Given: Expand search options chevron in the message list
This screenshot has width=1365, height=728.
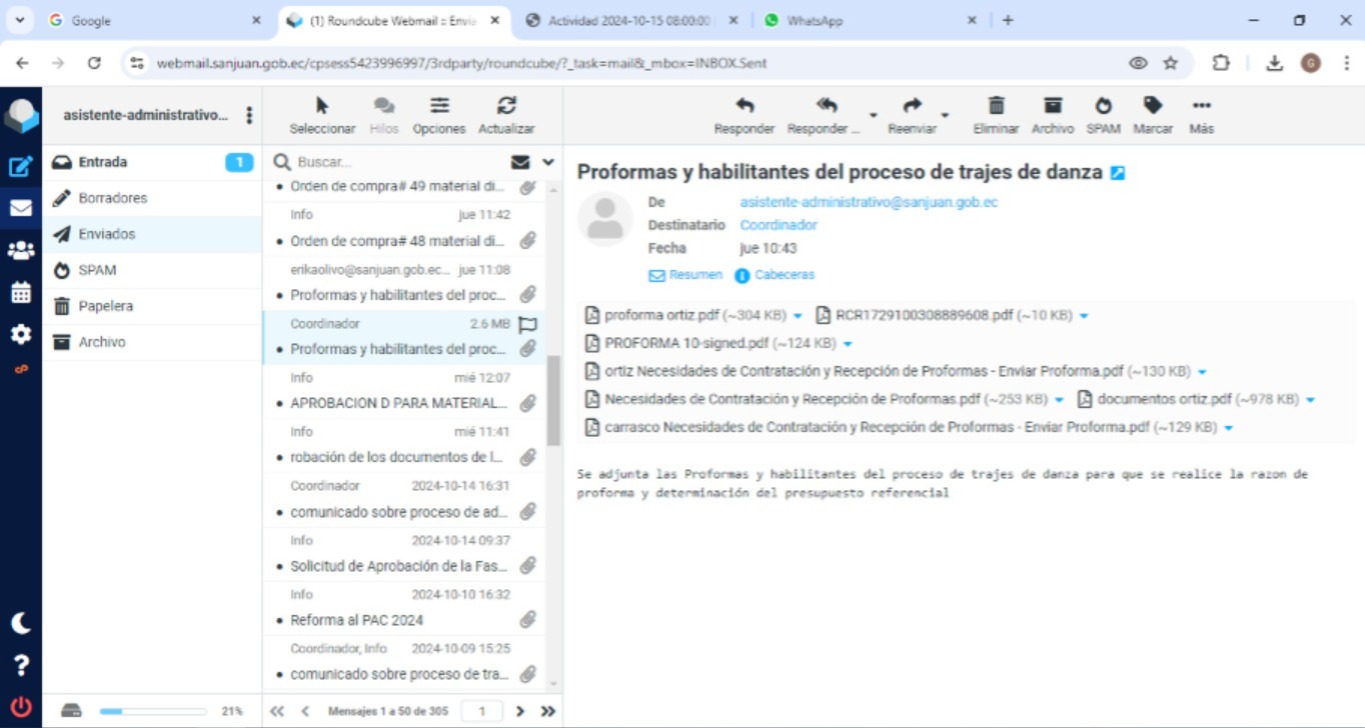Looking at the screenshot, I should click(548, 162).
